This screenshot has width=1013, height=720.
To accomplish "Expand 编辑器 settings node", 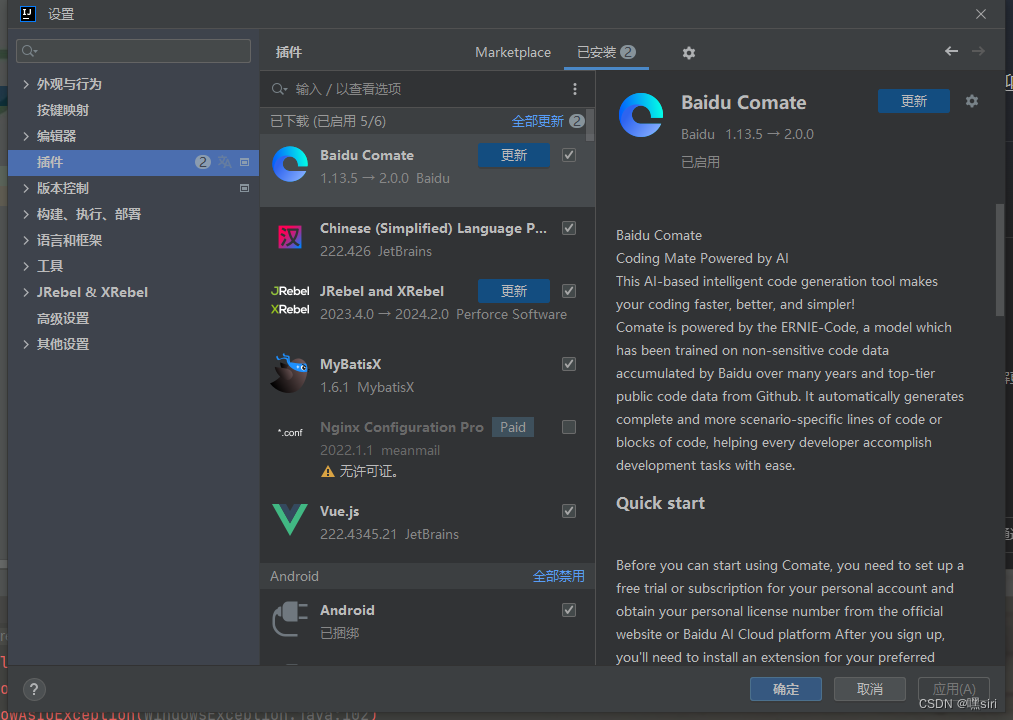I will pyautogui.click(x=26, y=136).
